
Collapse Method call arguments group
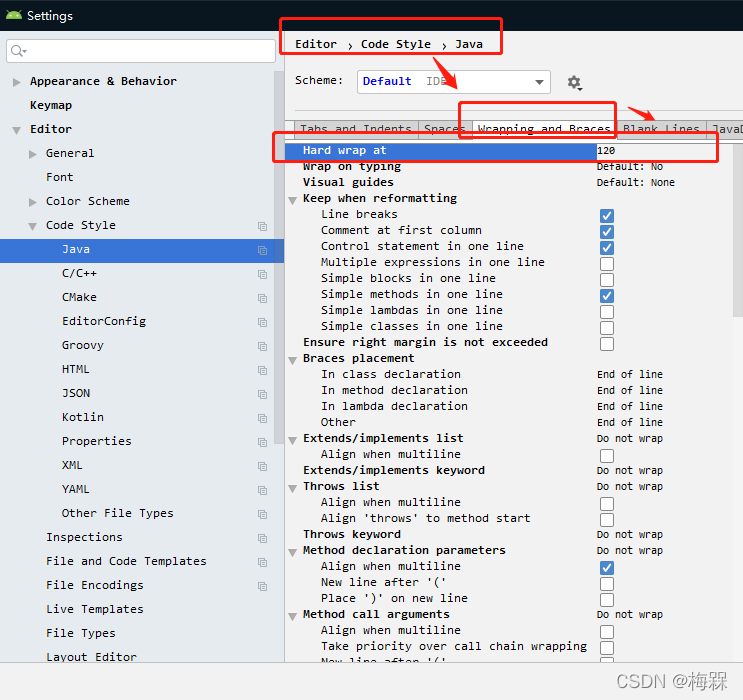click(293, 616)
